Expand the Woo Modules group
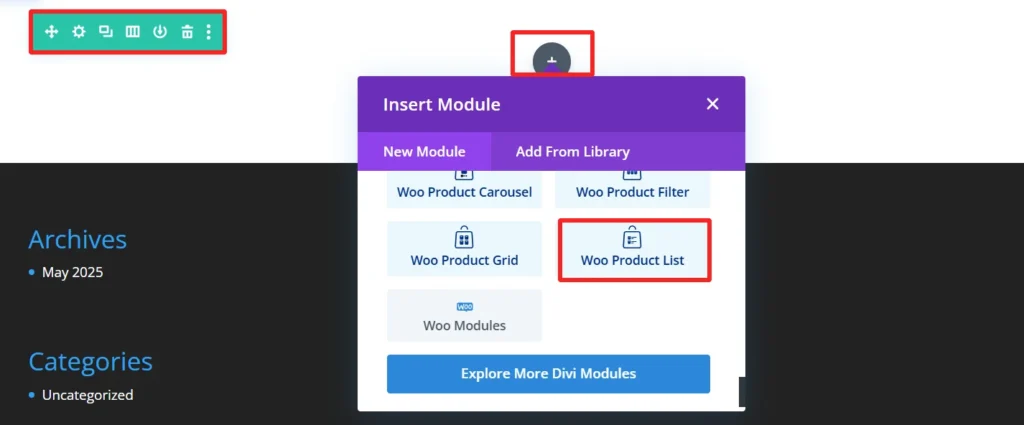Image resolution: width=1024 pixels, height=425 pixels. pos(464,315)
